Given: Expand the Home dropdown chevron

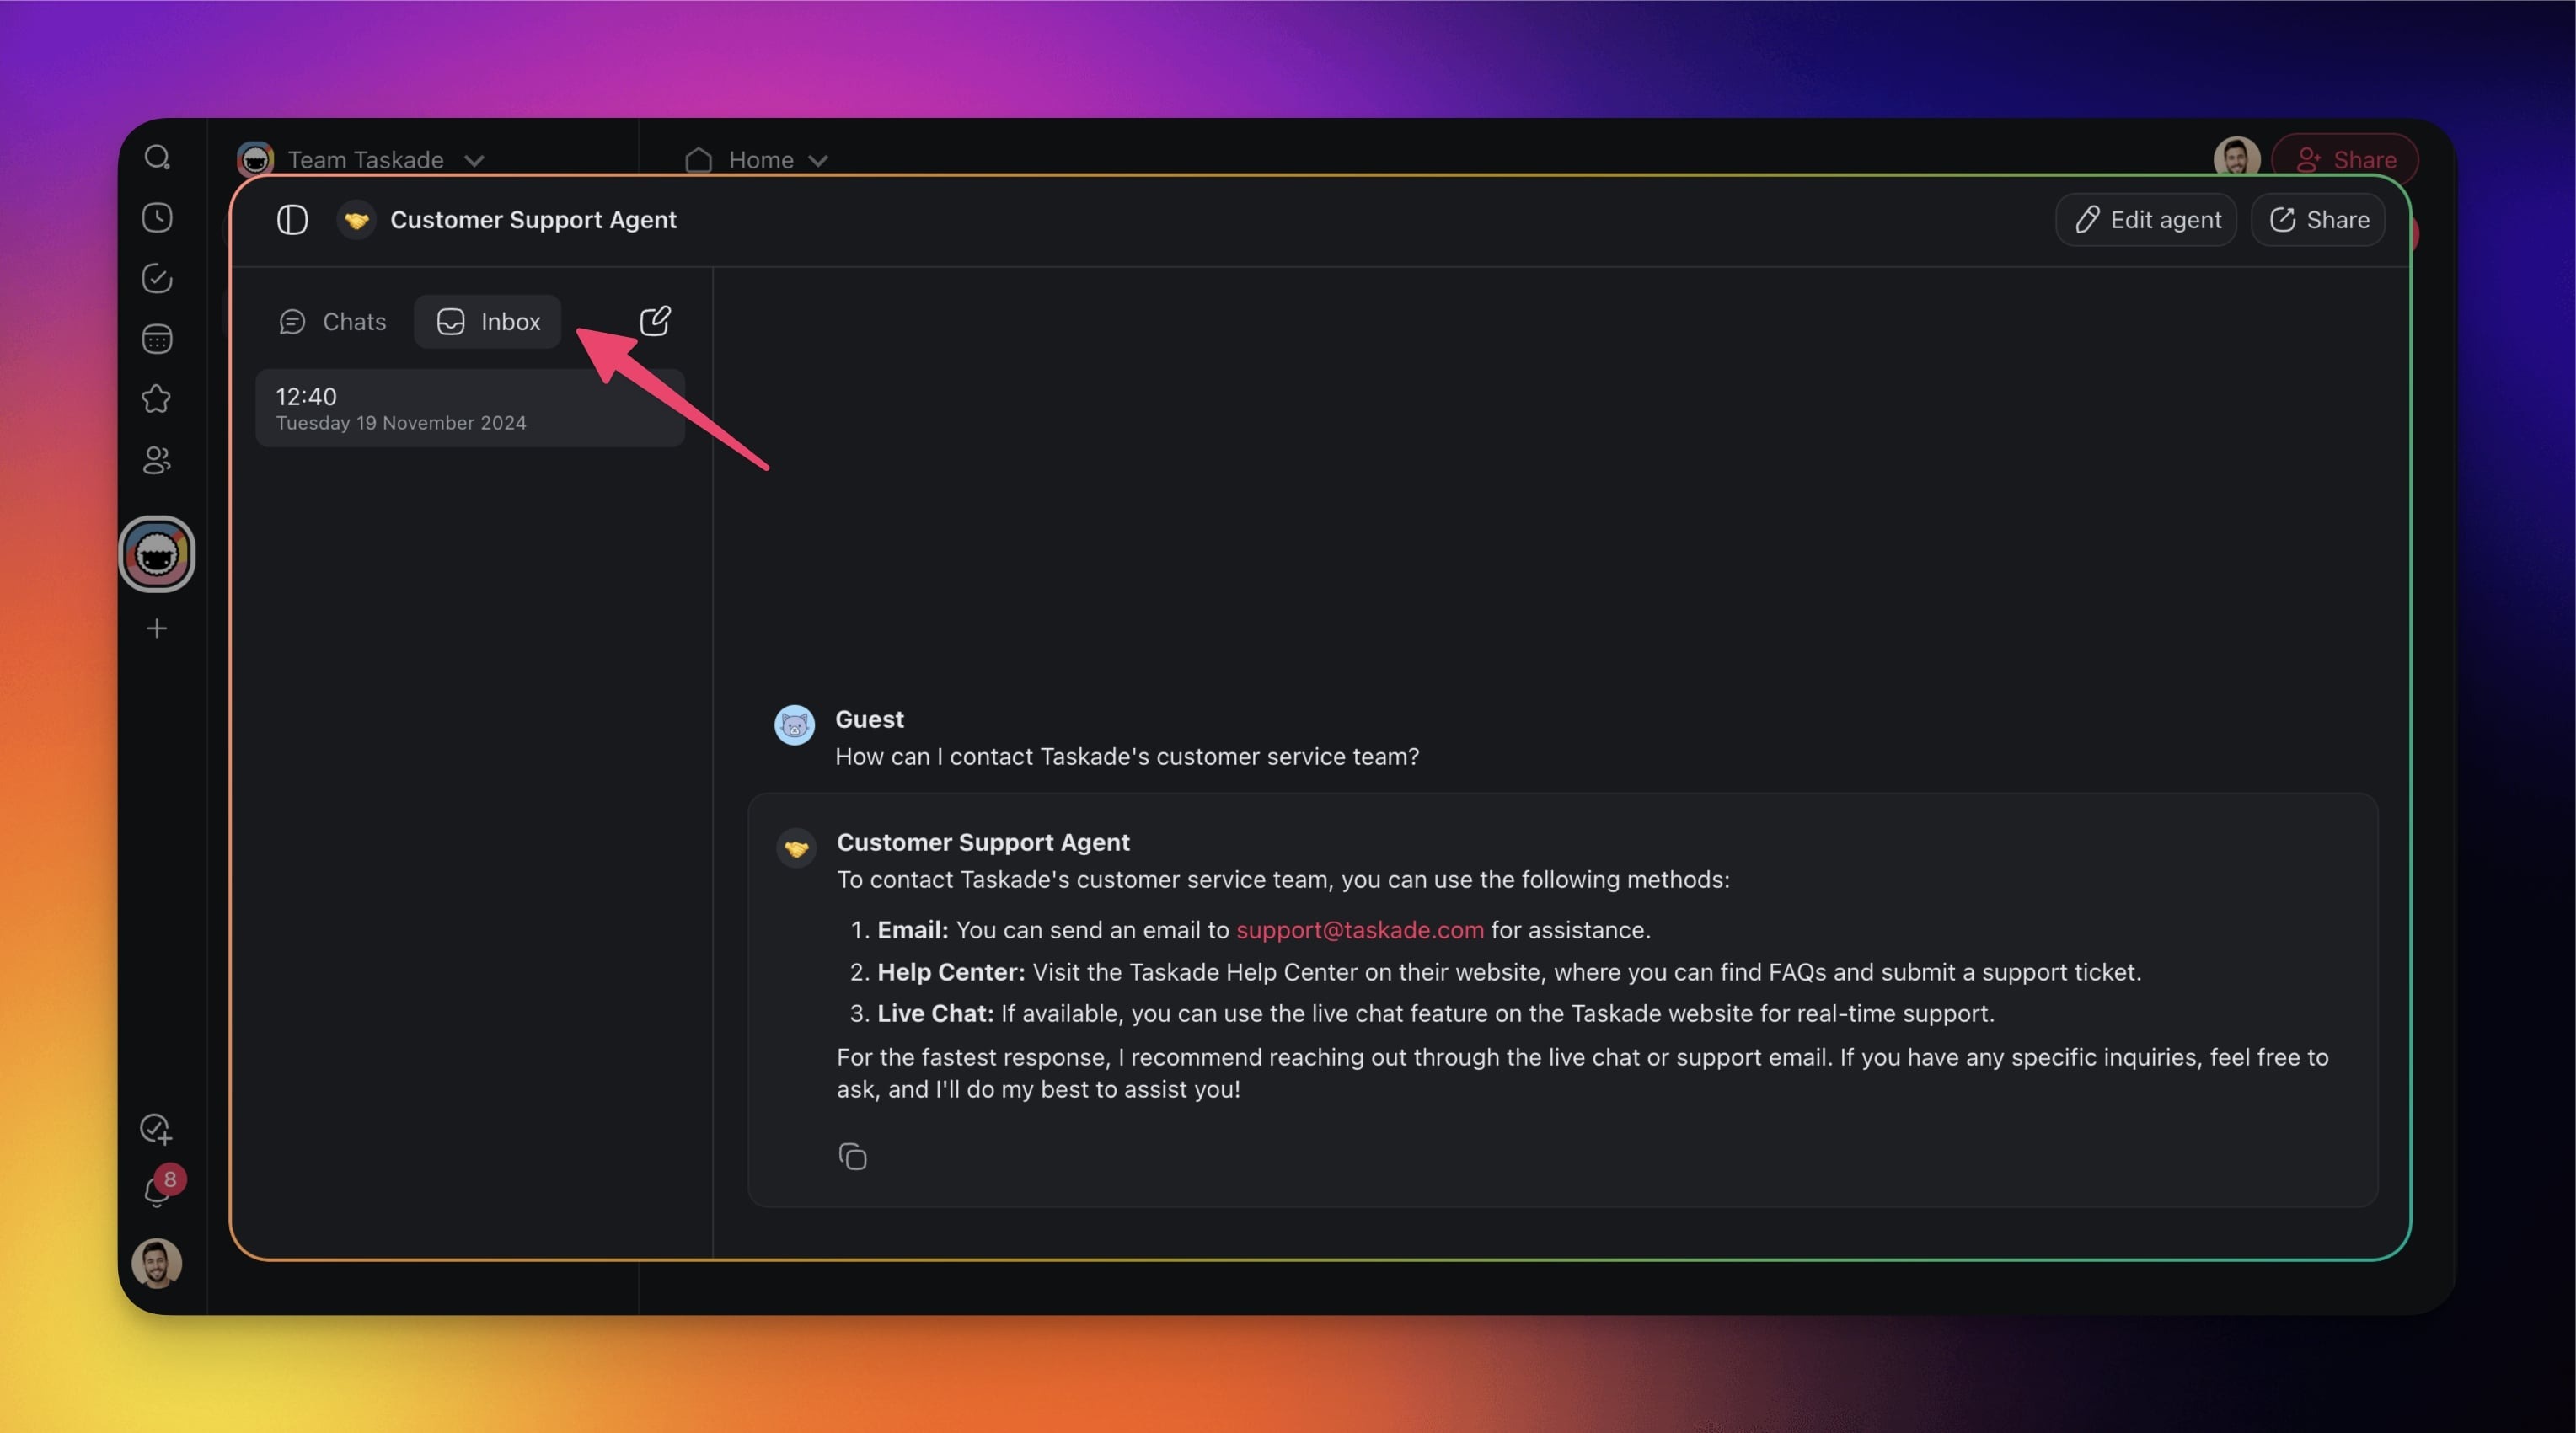Looking at the screenshot, I should click(x=818, y=161).
